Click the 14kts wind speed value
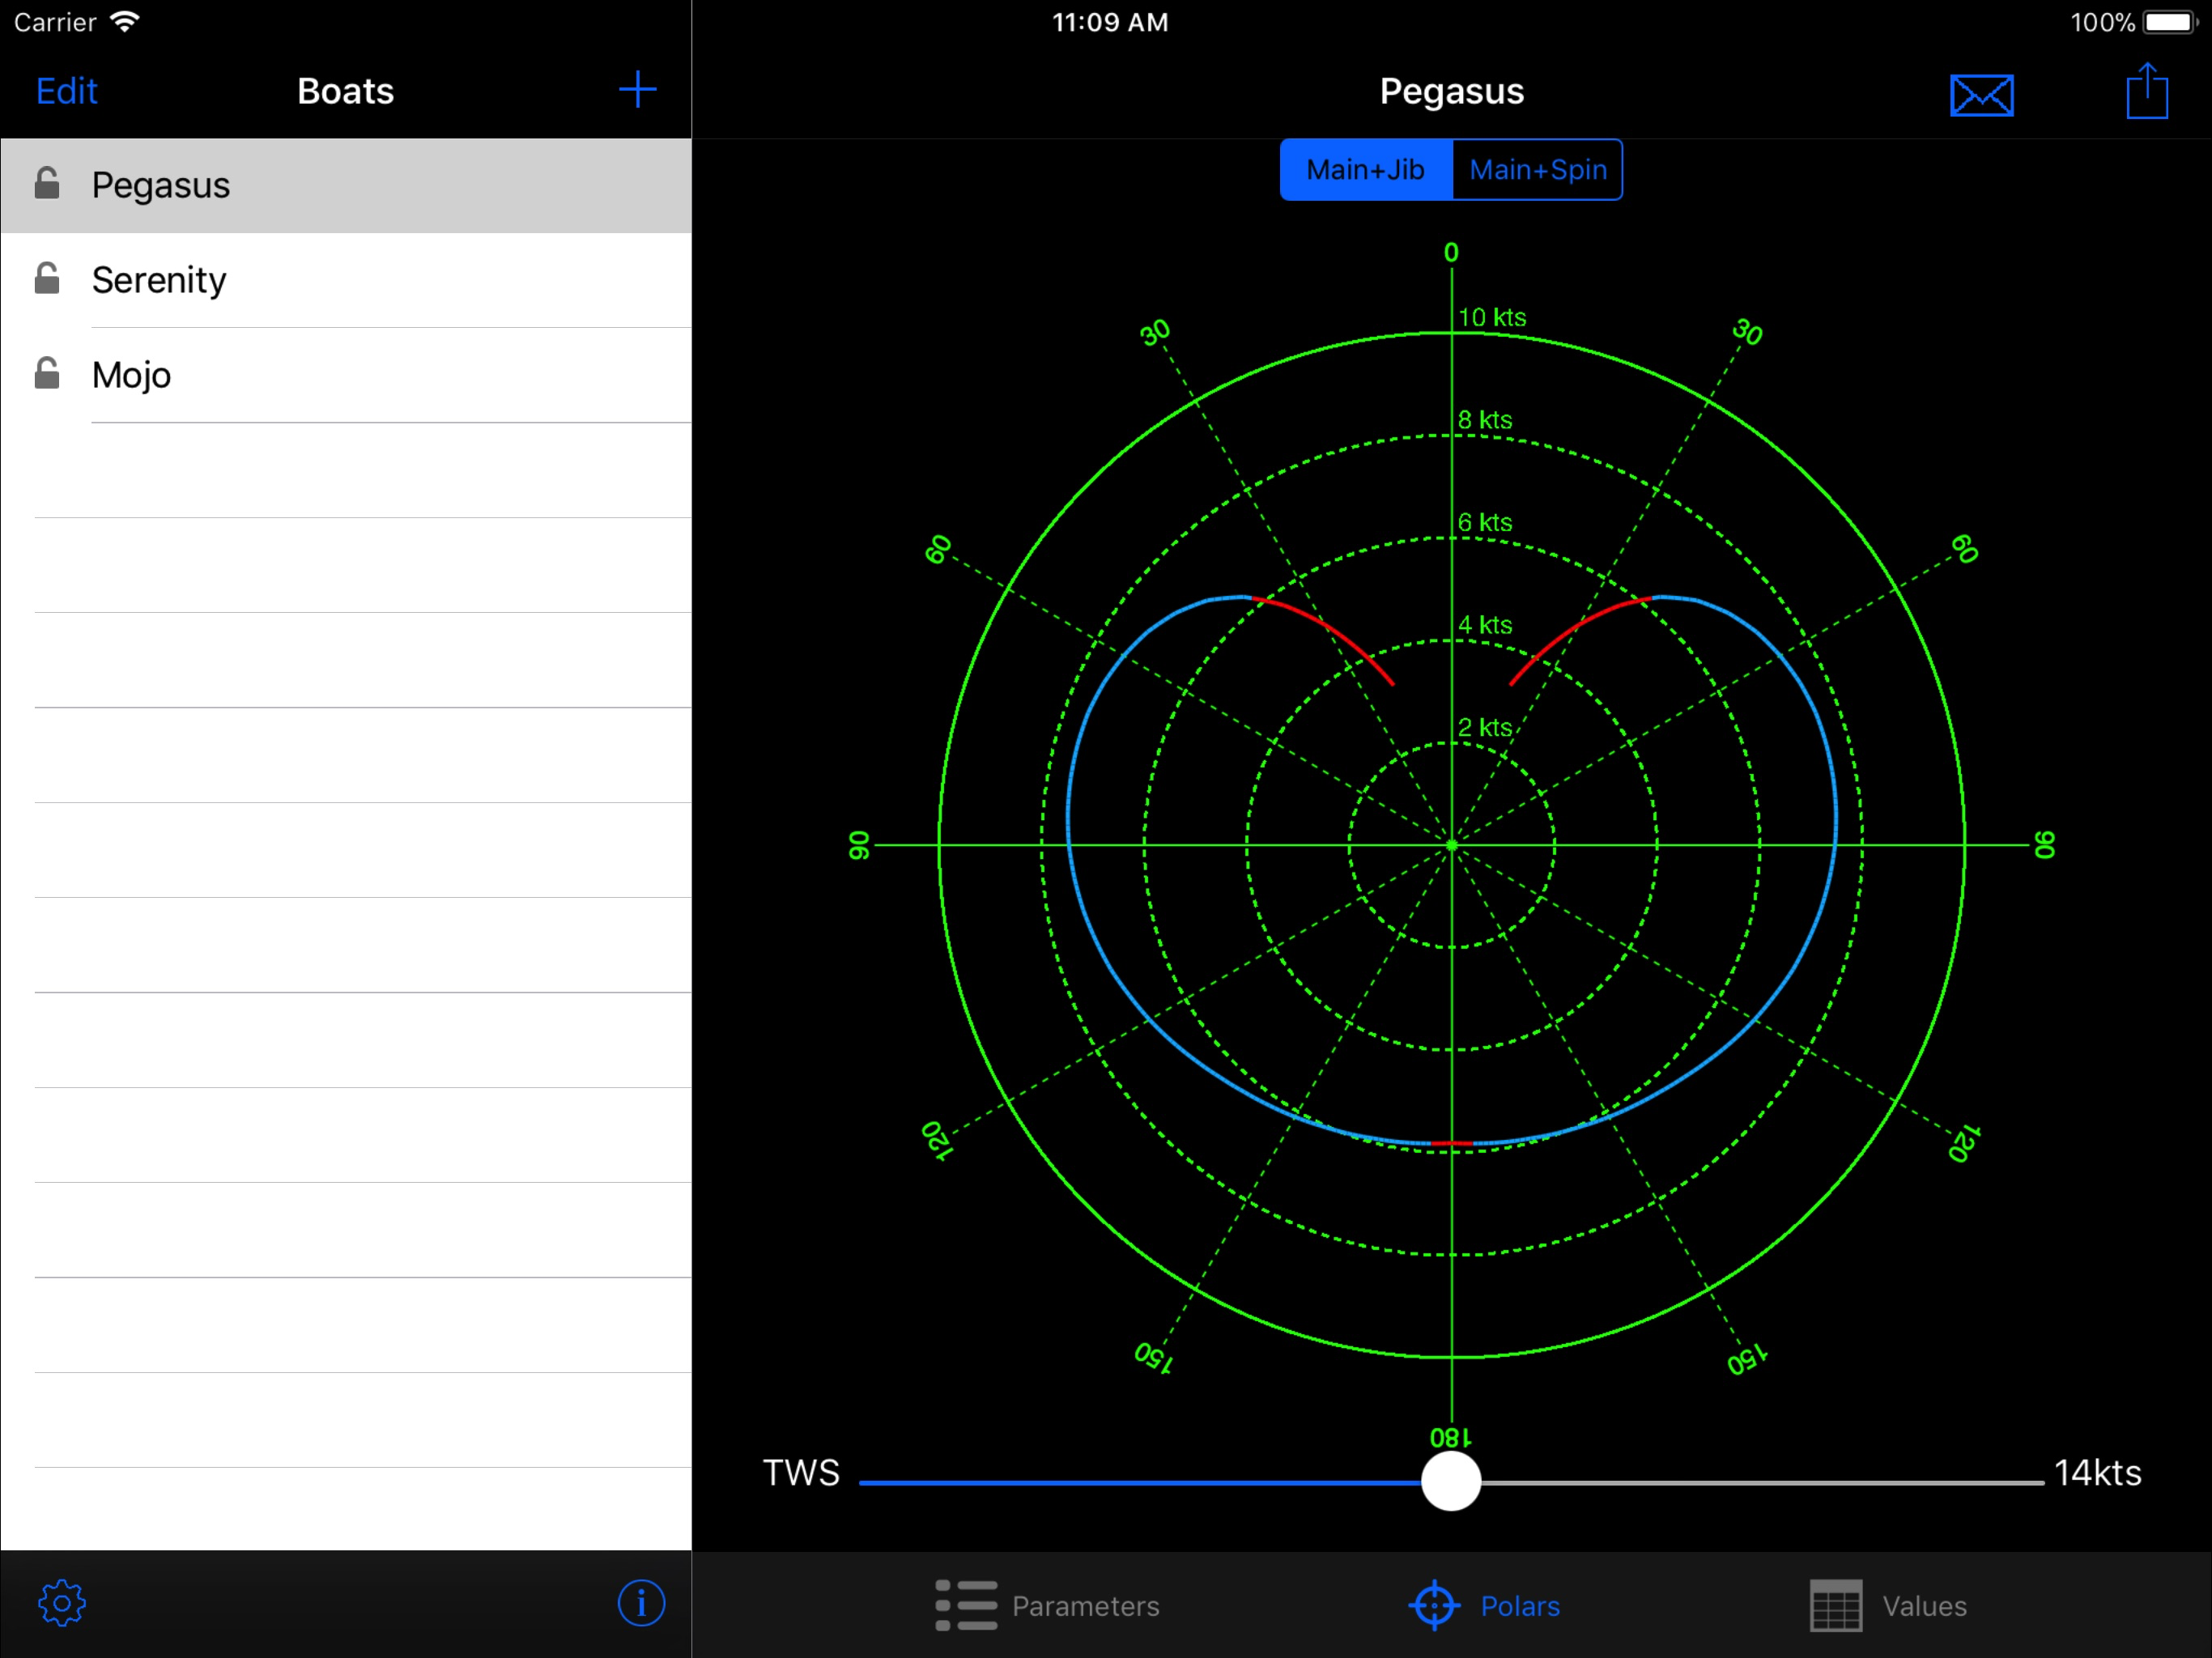Screen dimensions: 2212x1658 tap(2098, 1473)
